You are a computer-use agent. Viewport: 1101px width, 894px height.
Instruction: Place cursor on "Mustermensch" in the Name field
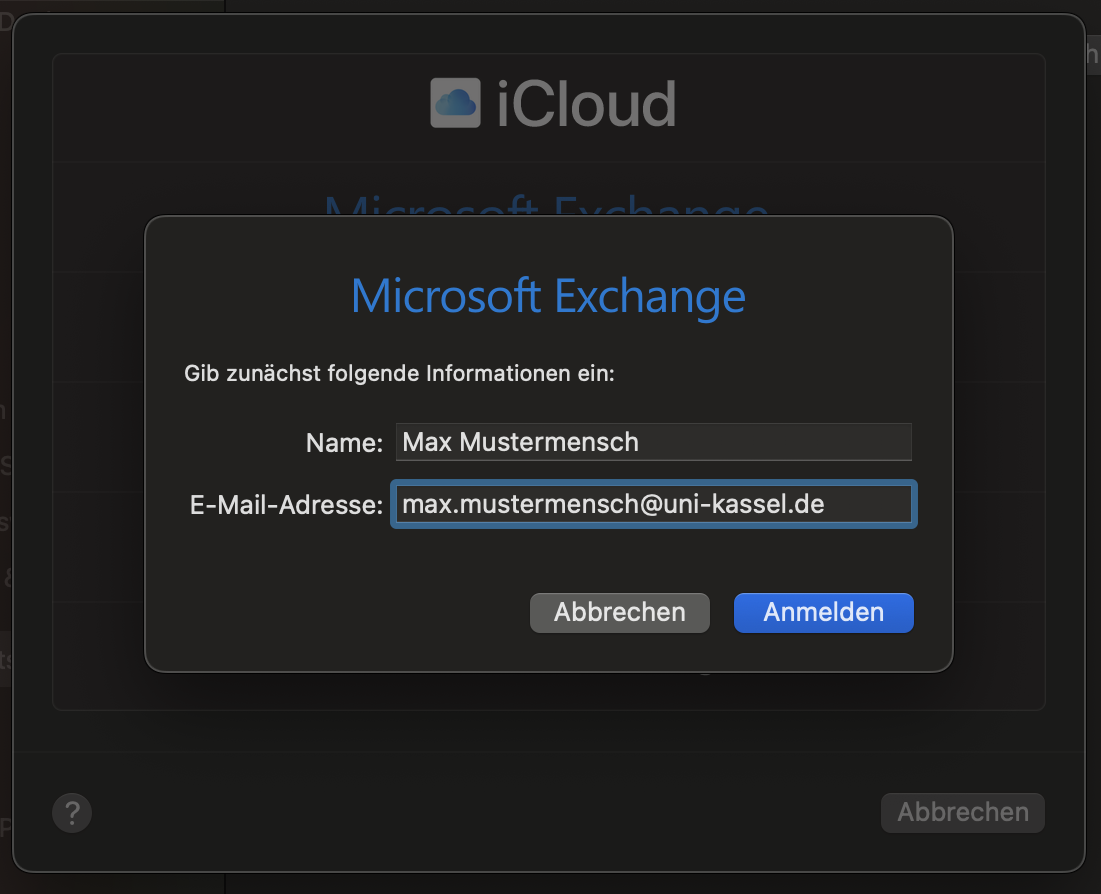pos(548,442)
